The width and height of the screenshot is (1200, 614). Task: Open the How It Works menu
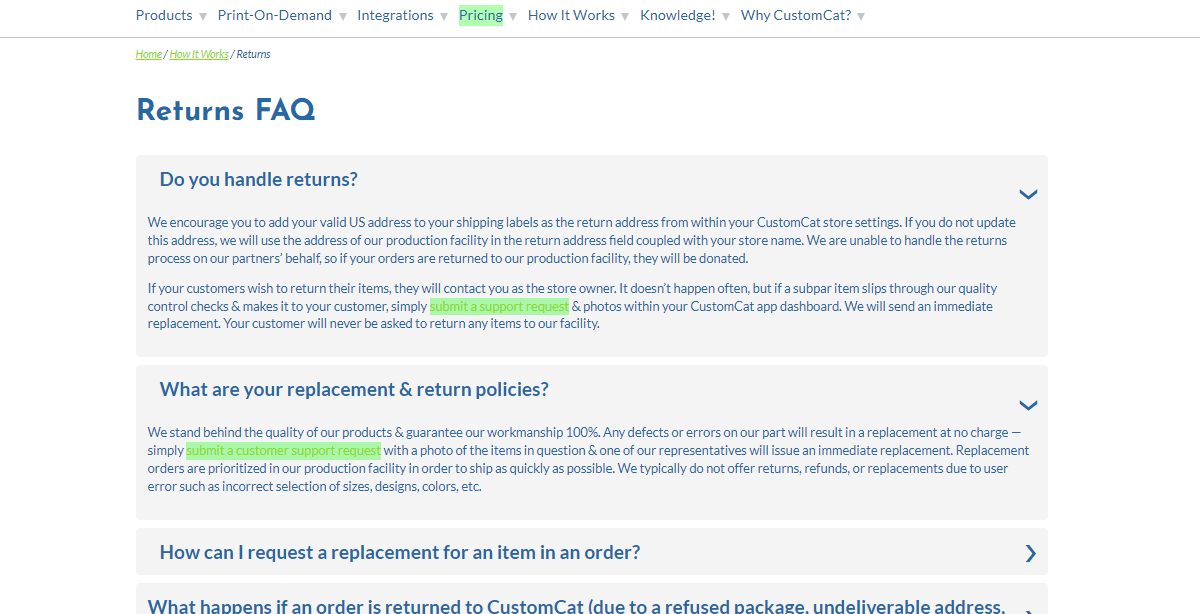pos(571,15)
